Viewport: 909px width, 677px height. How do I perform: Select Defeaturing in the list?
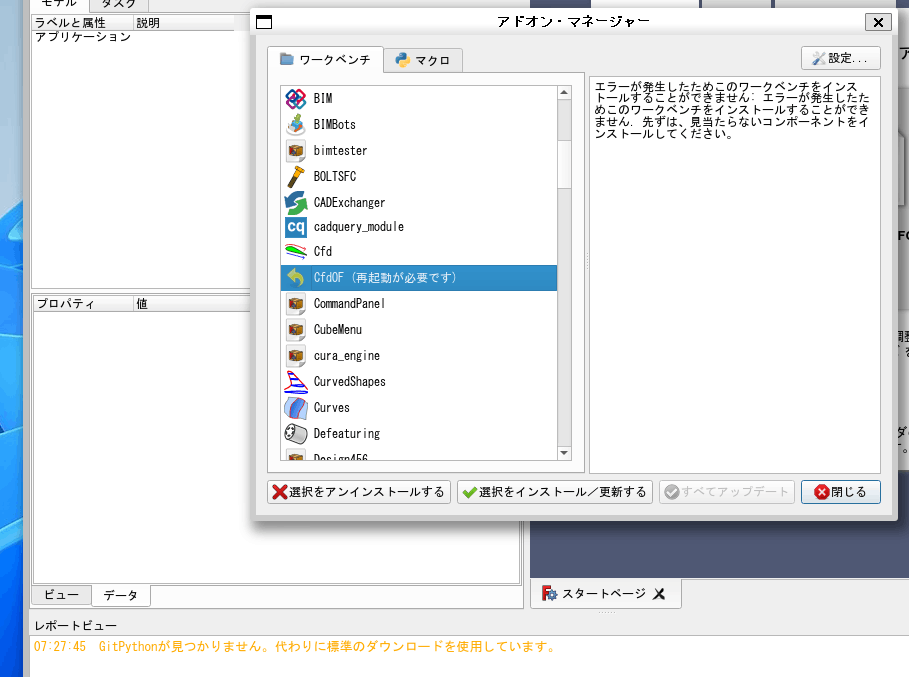(419, 434)
